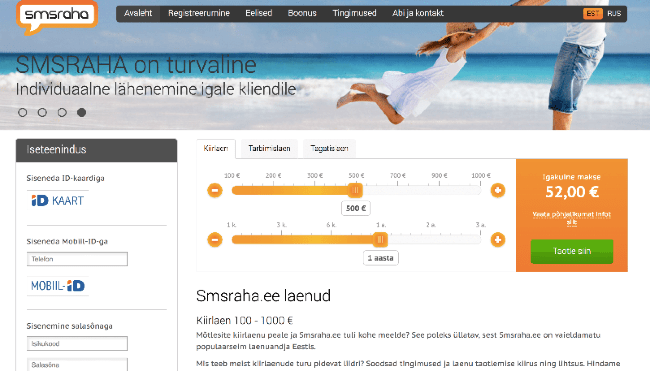Click the Siseneda Mobiil-ID-ga label
Screen dimensions: 650x371
(x=67, y=241)
